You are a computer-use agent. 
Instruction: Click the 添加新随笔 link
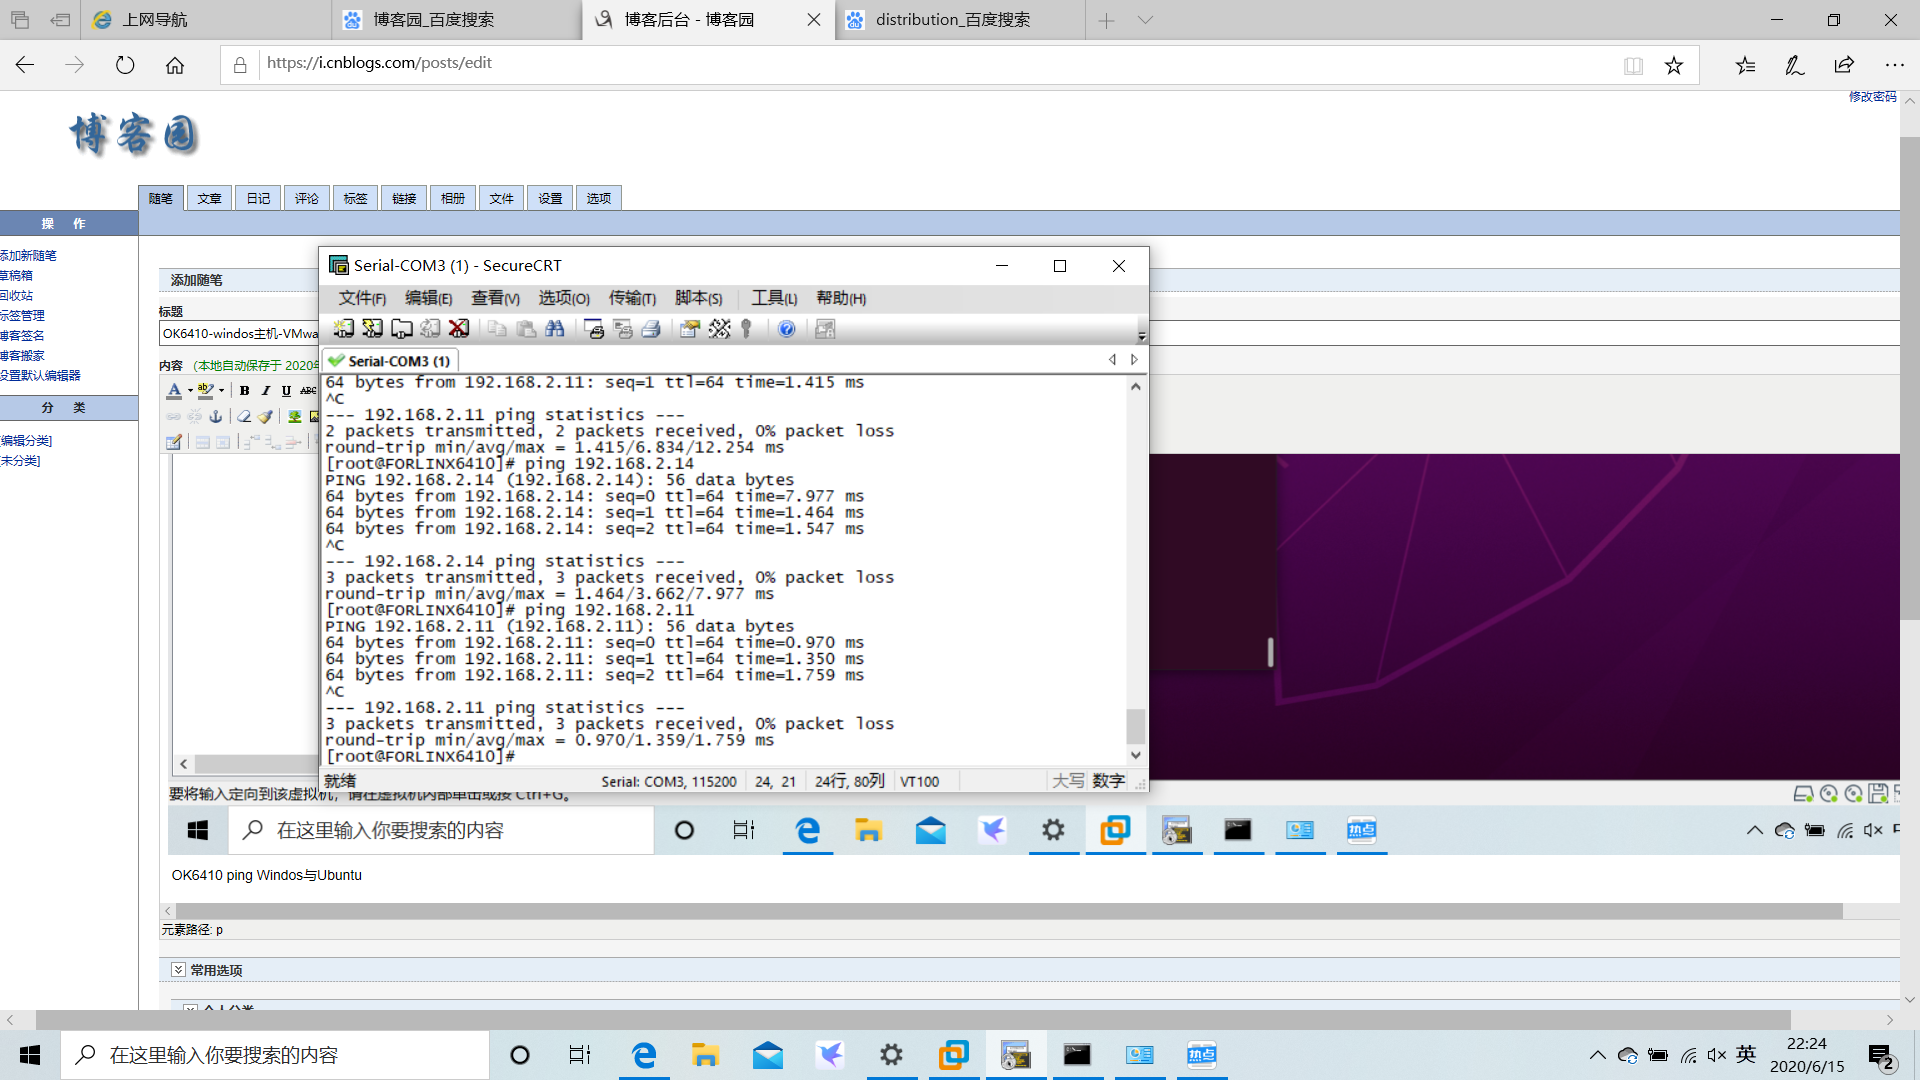click(28, 255)
